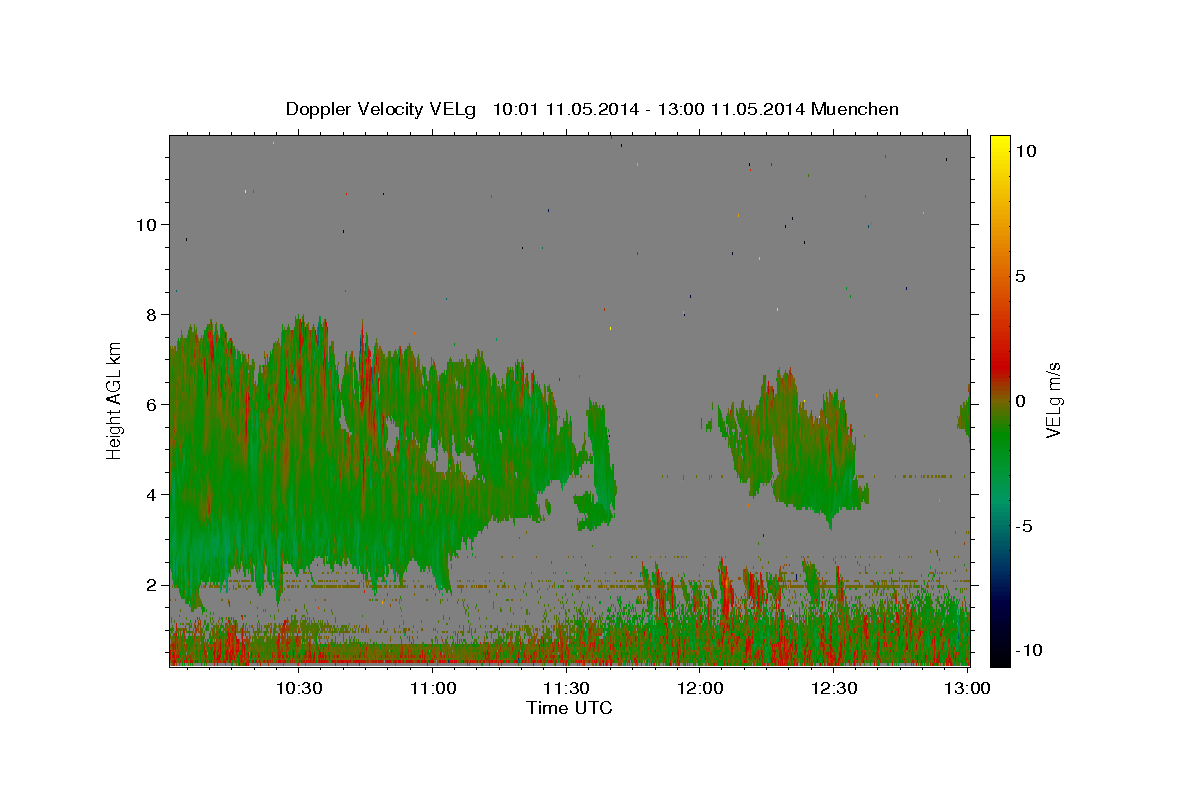The width and height of the screenshot is (1200, 800).
Task: Click the 13:00 time tick label
Action: click(967, 688)
